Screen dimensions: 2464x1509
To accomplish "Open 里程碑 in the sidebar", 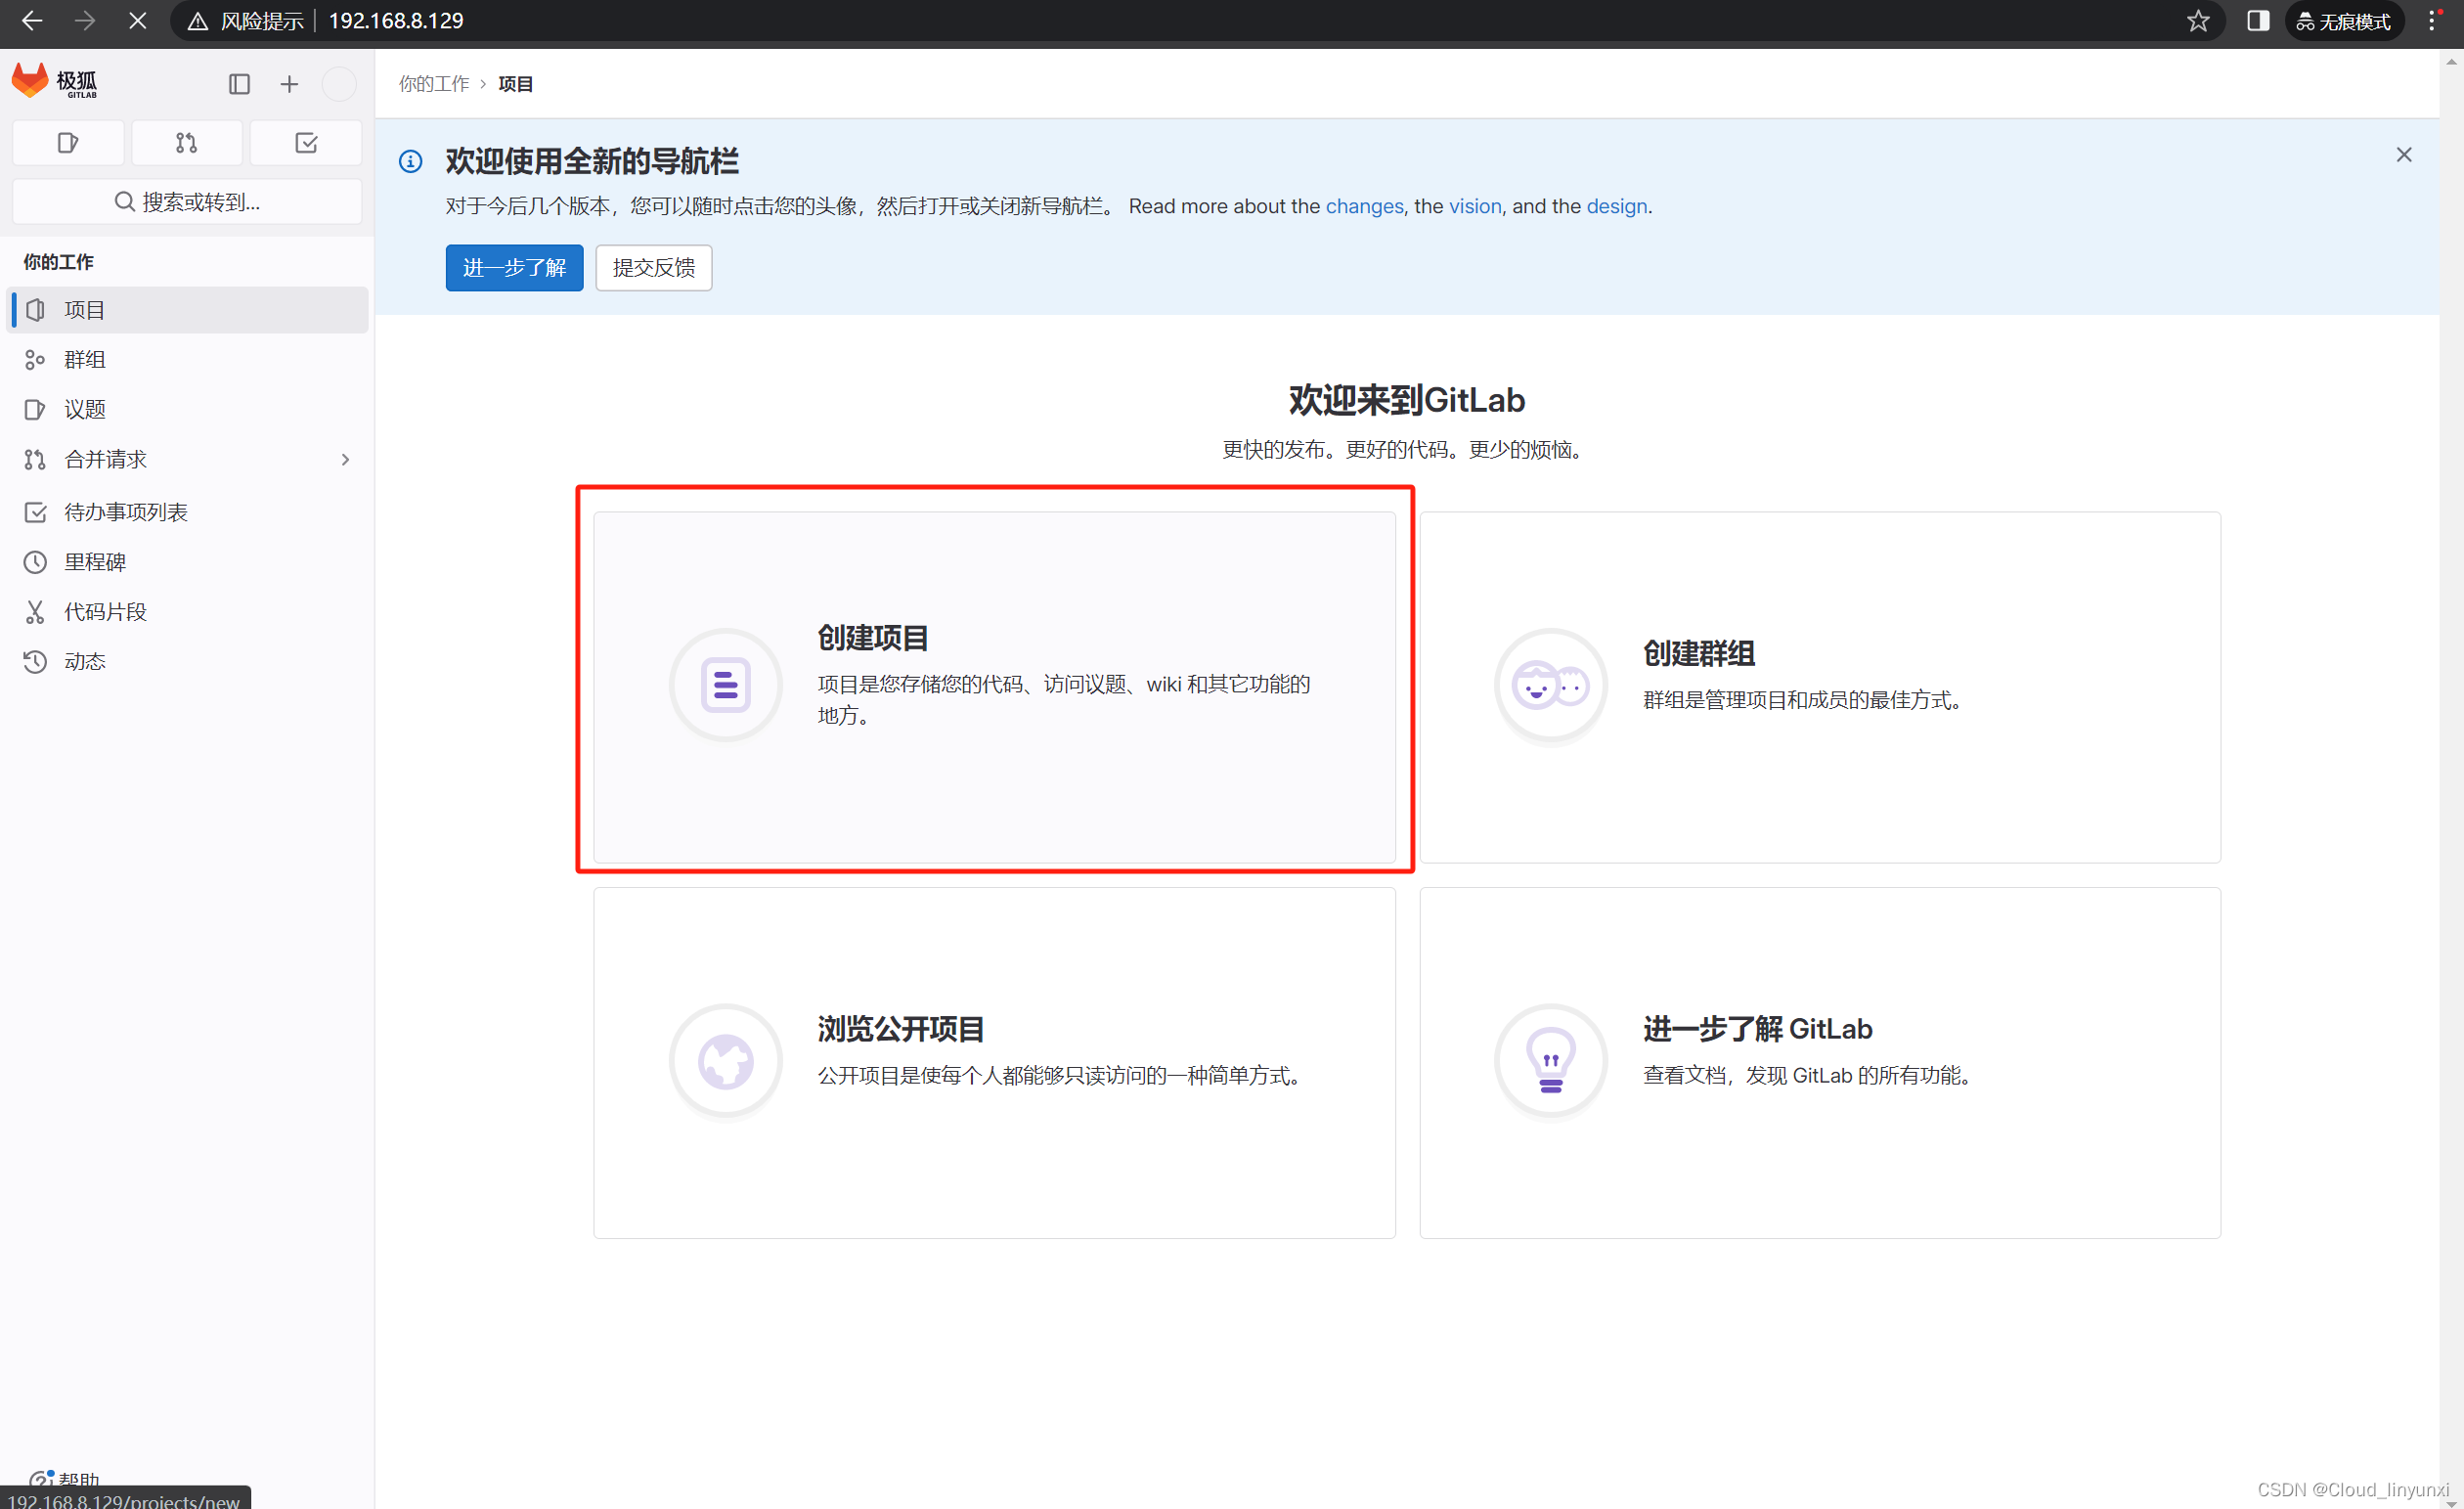I will click(95, 562).
